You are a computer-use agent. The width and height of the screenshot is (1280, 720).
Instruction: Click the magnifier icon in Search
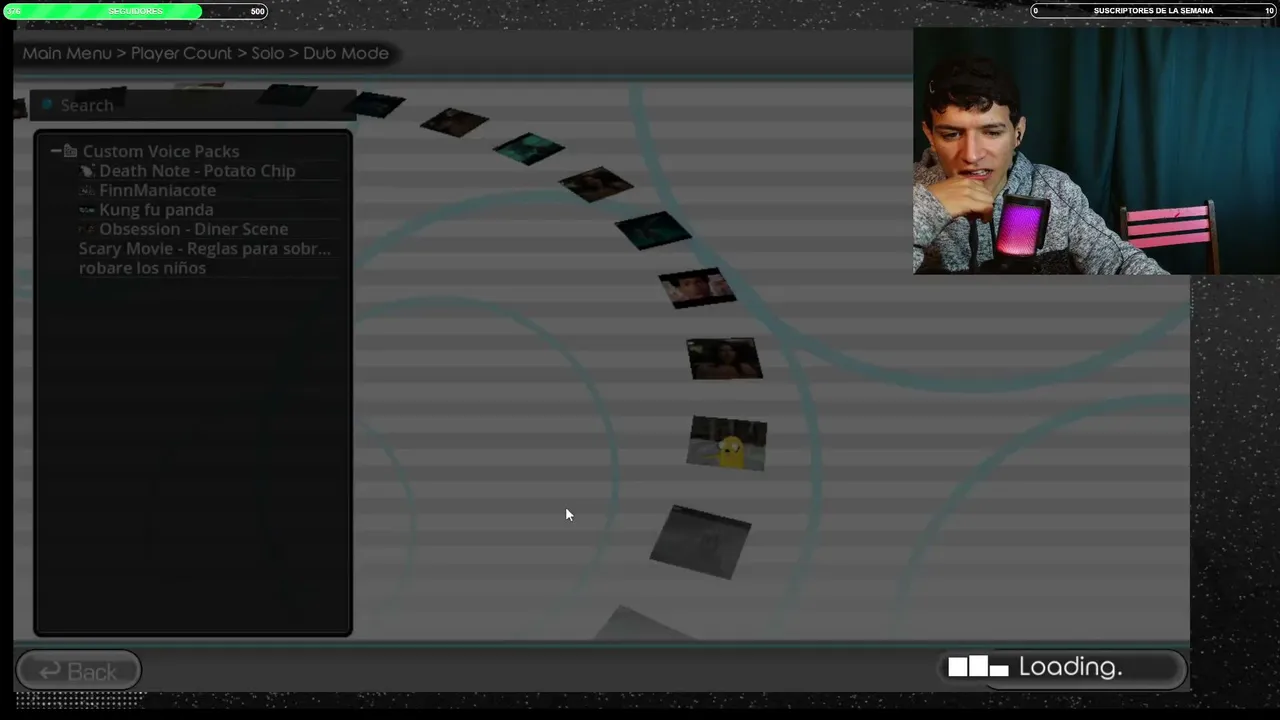click(46, 105)
